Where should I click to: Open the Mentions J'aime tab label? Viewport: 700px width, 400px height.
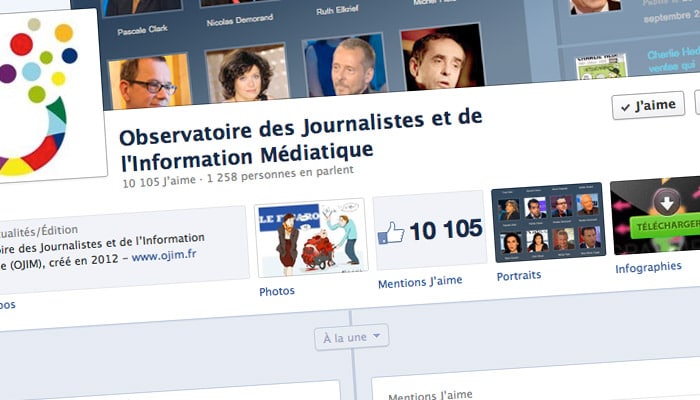pyautogui.click(x=420, y=282)
